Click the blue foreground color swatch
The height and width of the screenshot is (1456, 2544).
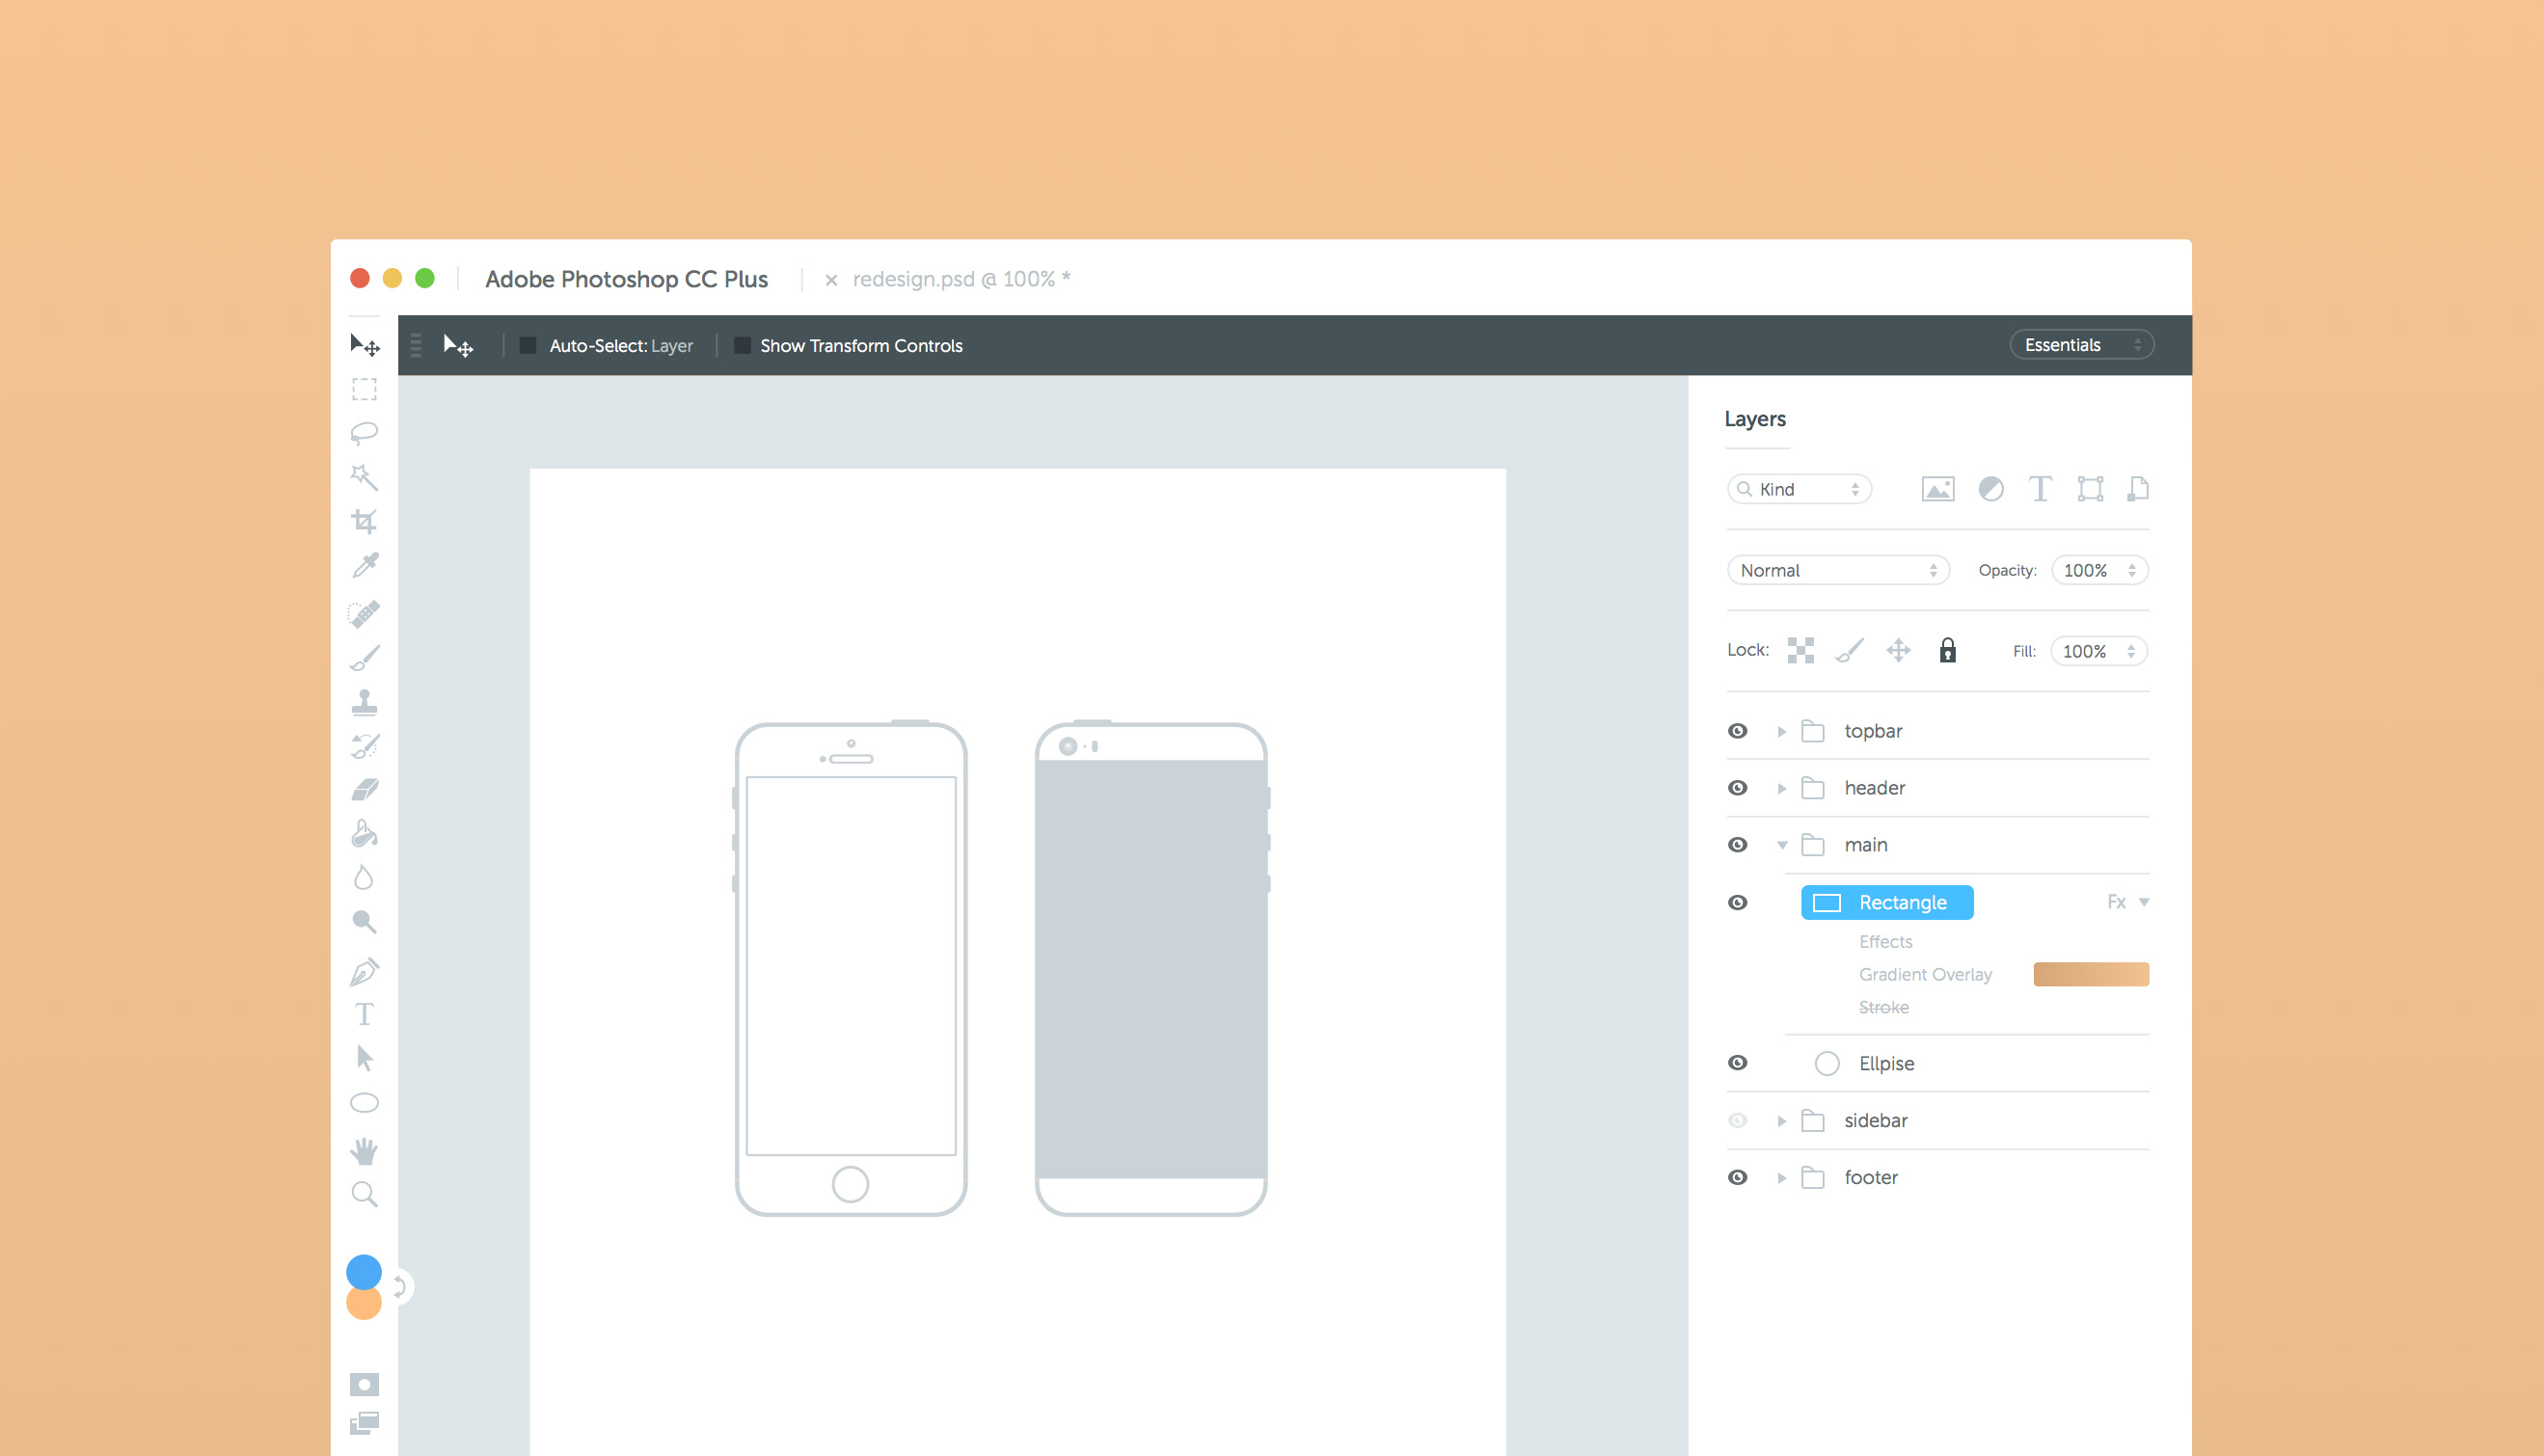364,1270
